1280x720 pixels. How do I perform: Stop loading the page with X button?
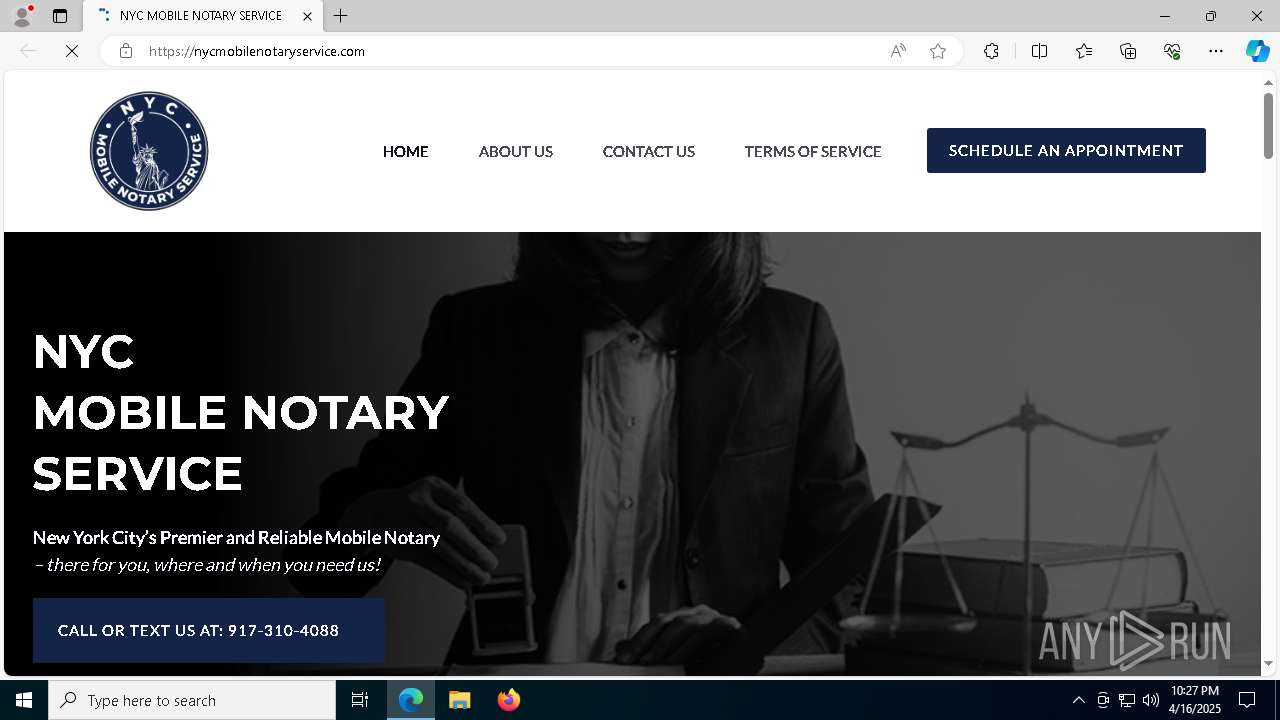pyautogui.click(x=72, y=51)
